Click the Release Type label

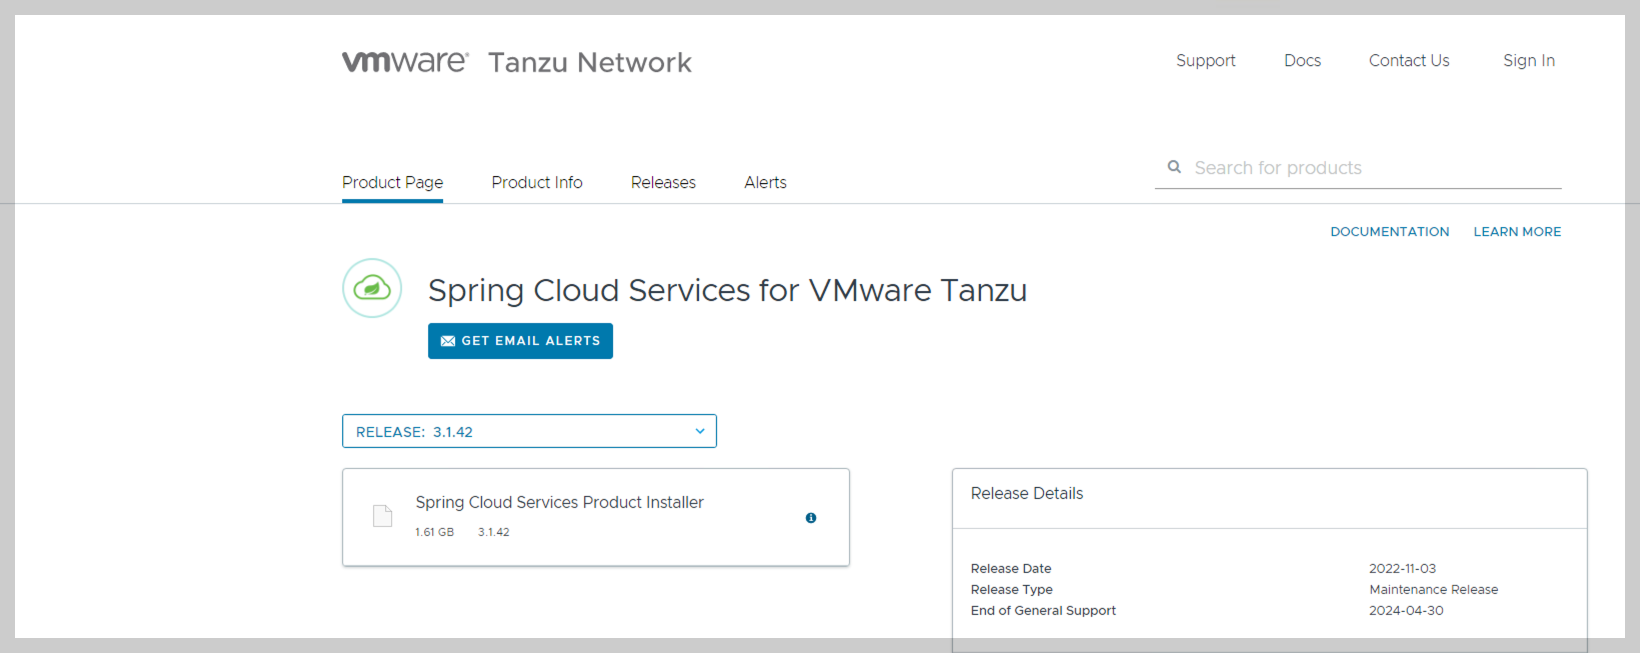point(1012,589)
